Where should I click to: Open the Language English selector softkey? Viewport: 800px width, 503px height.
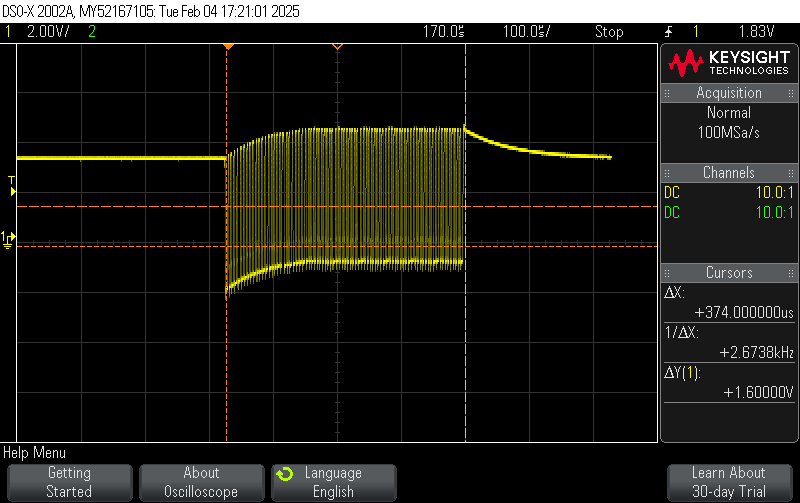click(x=333, y=482)
